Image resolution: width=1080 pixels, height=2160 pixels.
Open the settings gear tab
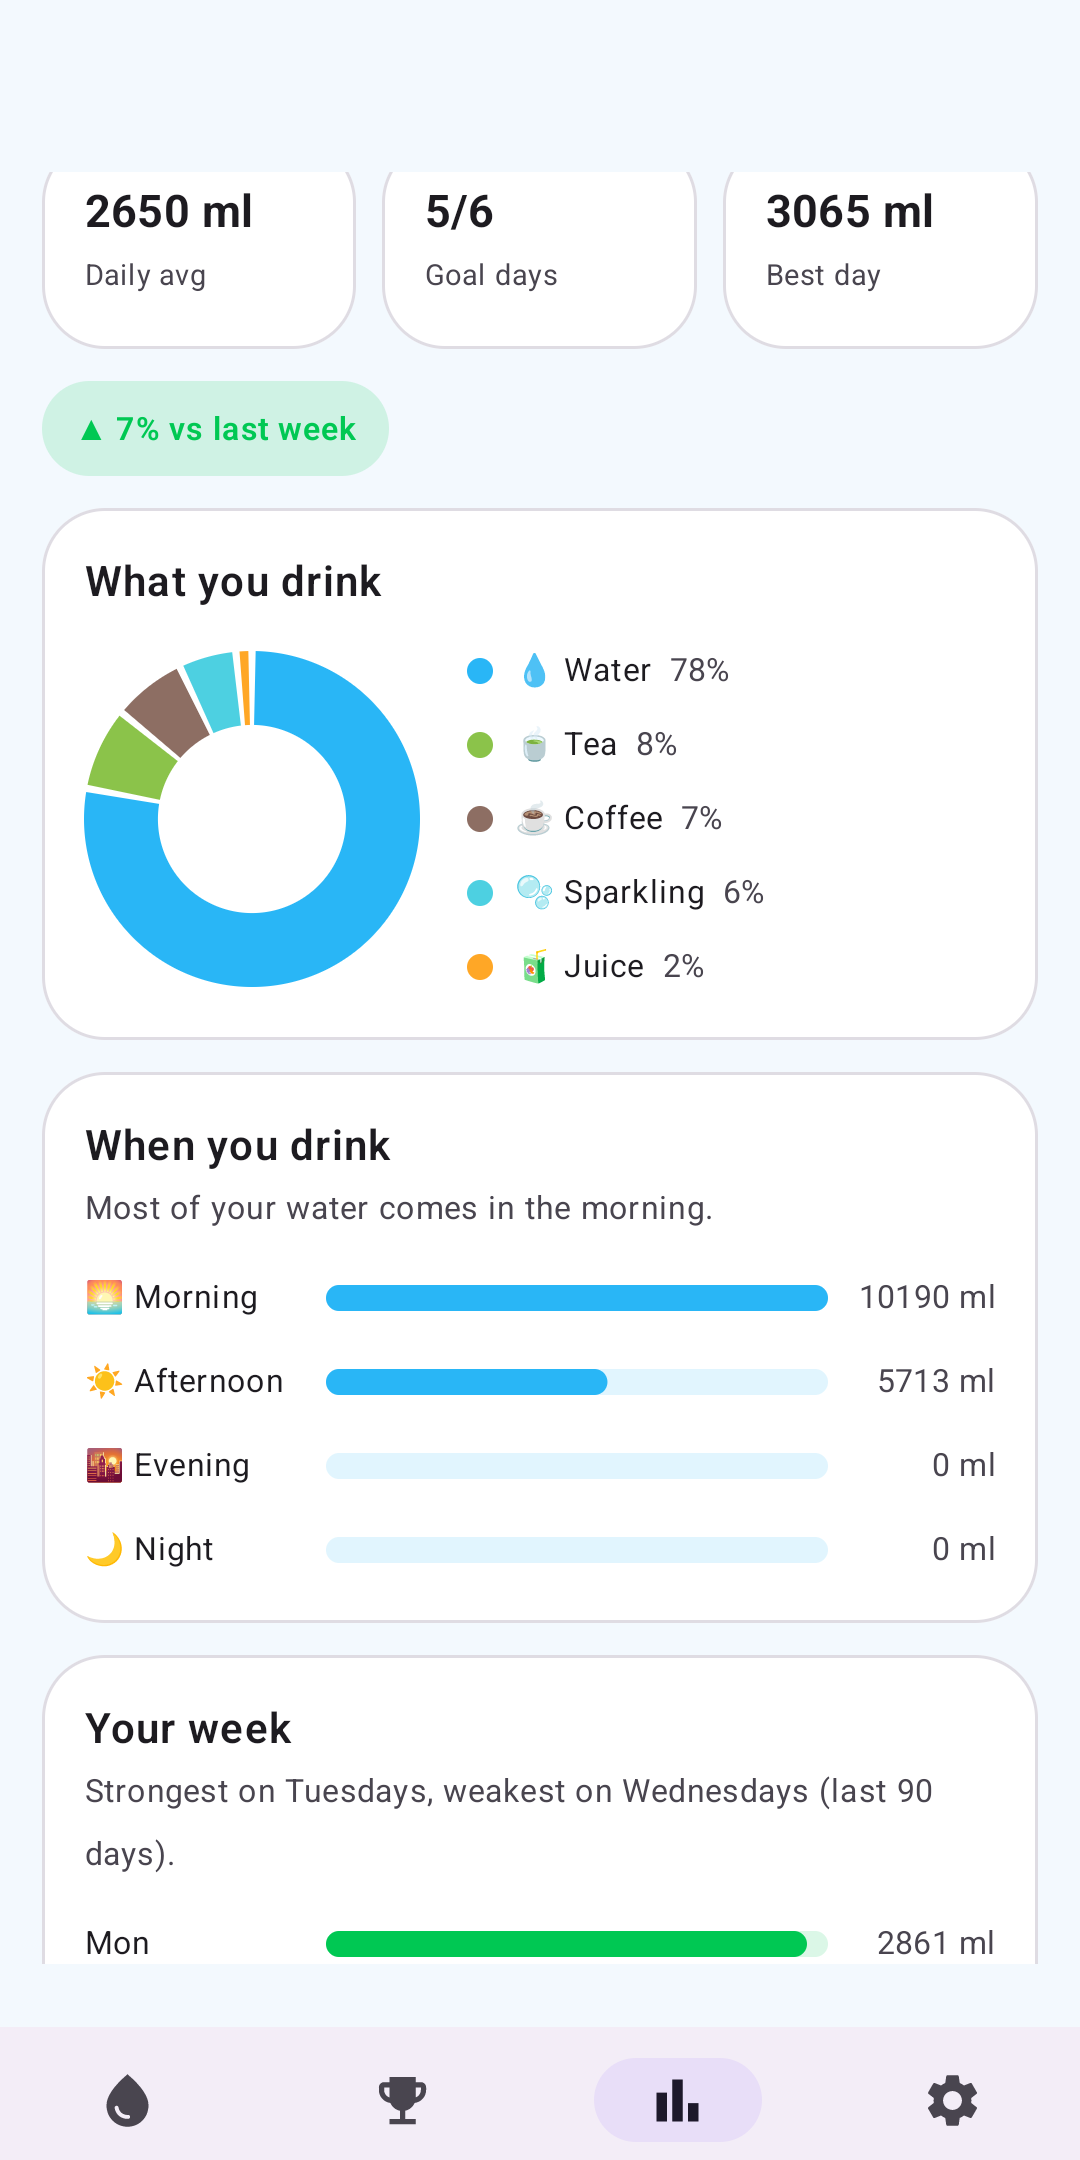[x=953, y=2100]
